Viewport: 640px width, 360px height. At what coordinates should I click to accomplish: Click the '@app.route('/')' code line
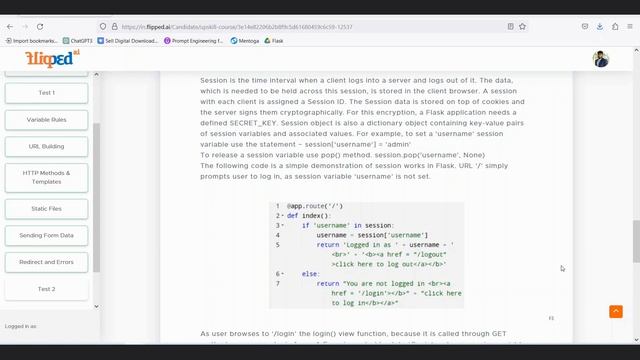coord(315,206)
